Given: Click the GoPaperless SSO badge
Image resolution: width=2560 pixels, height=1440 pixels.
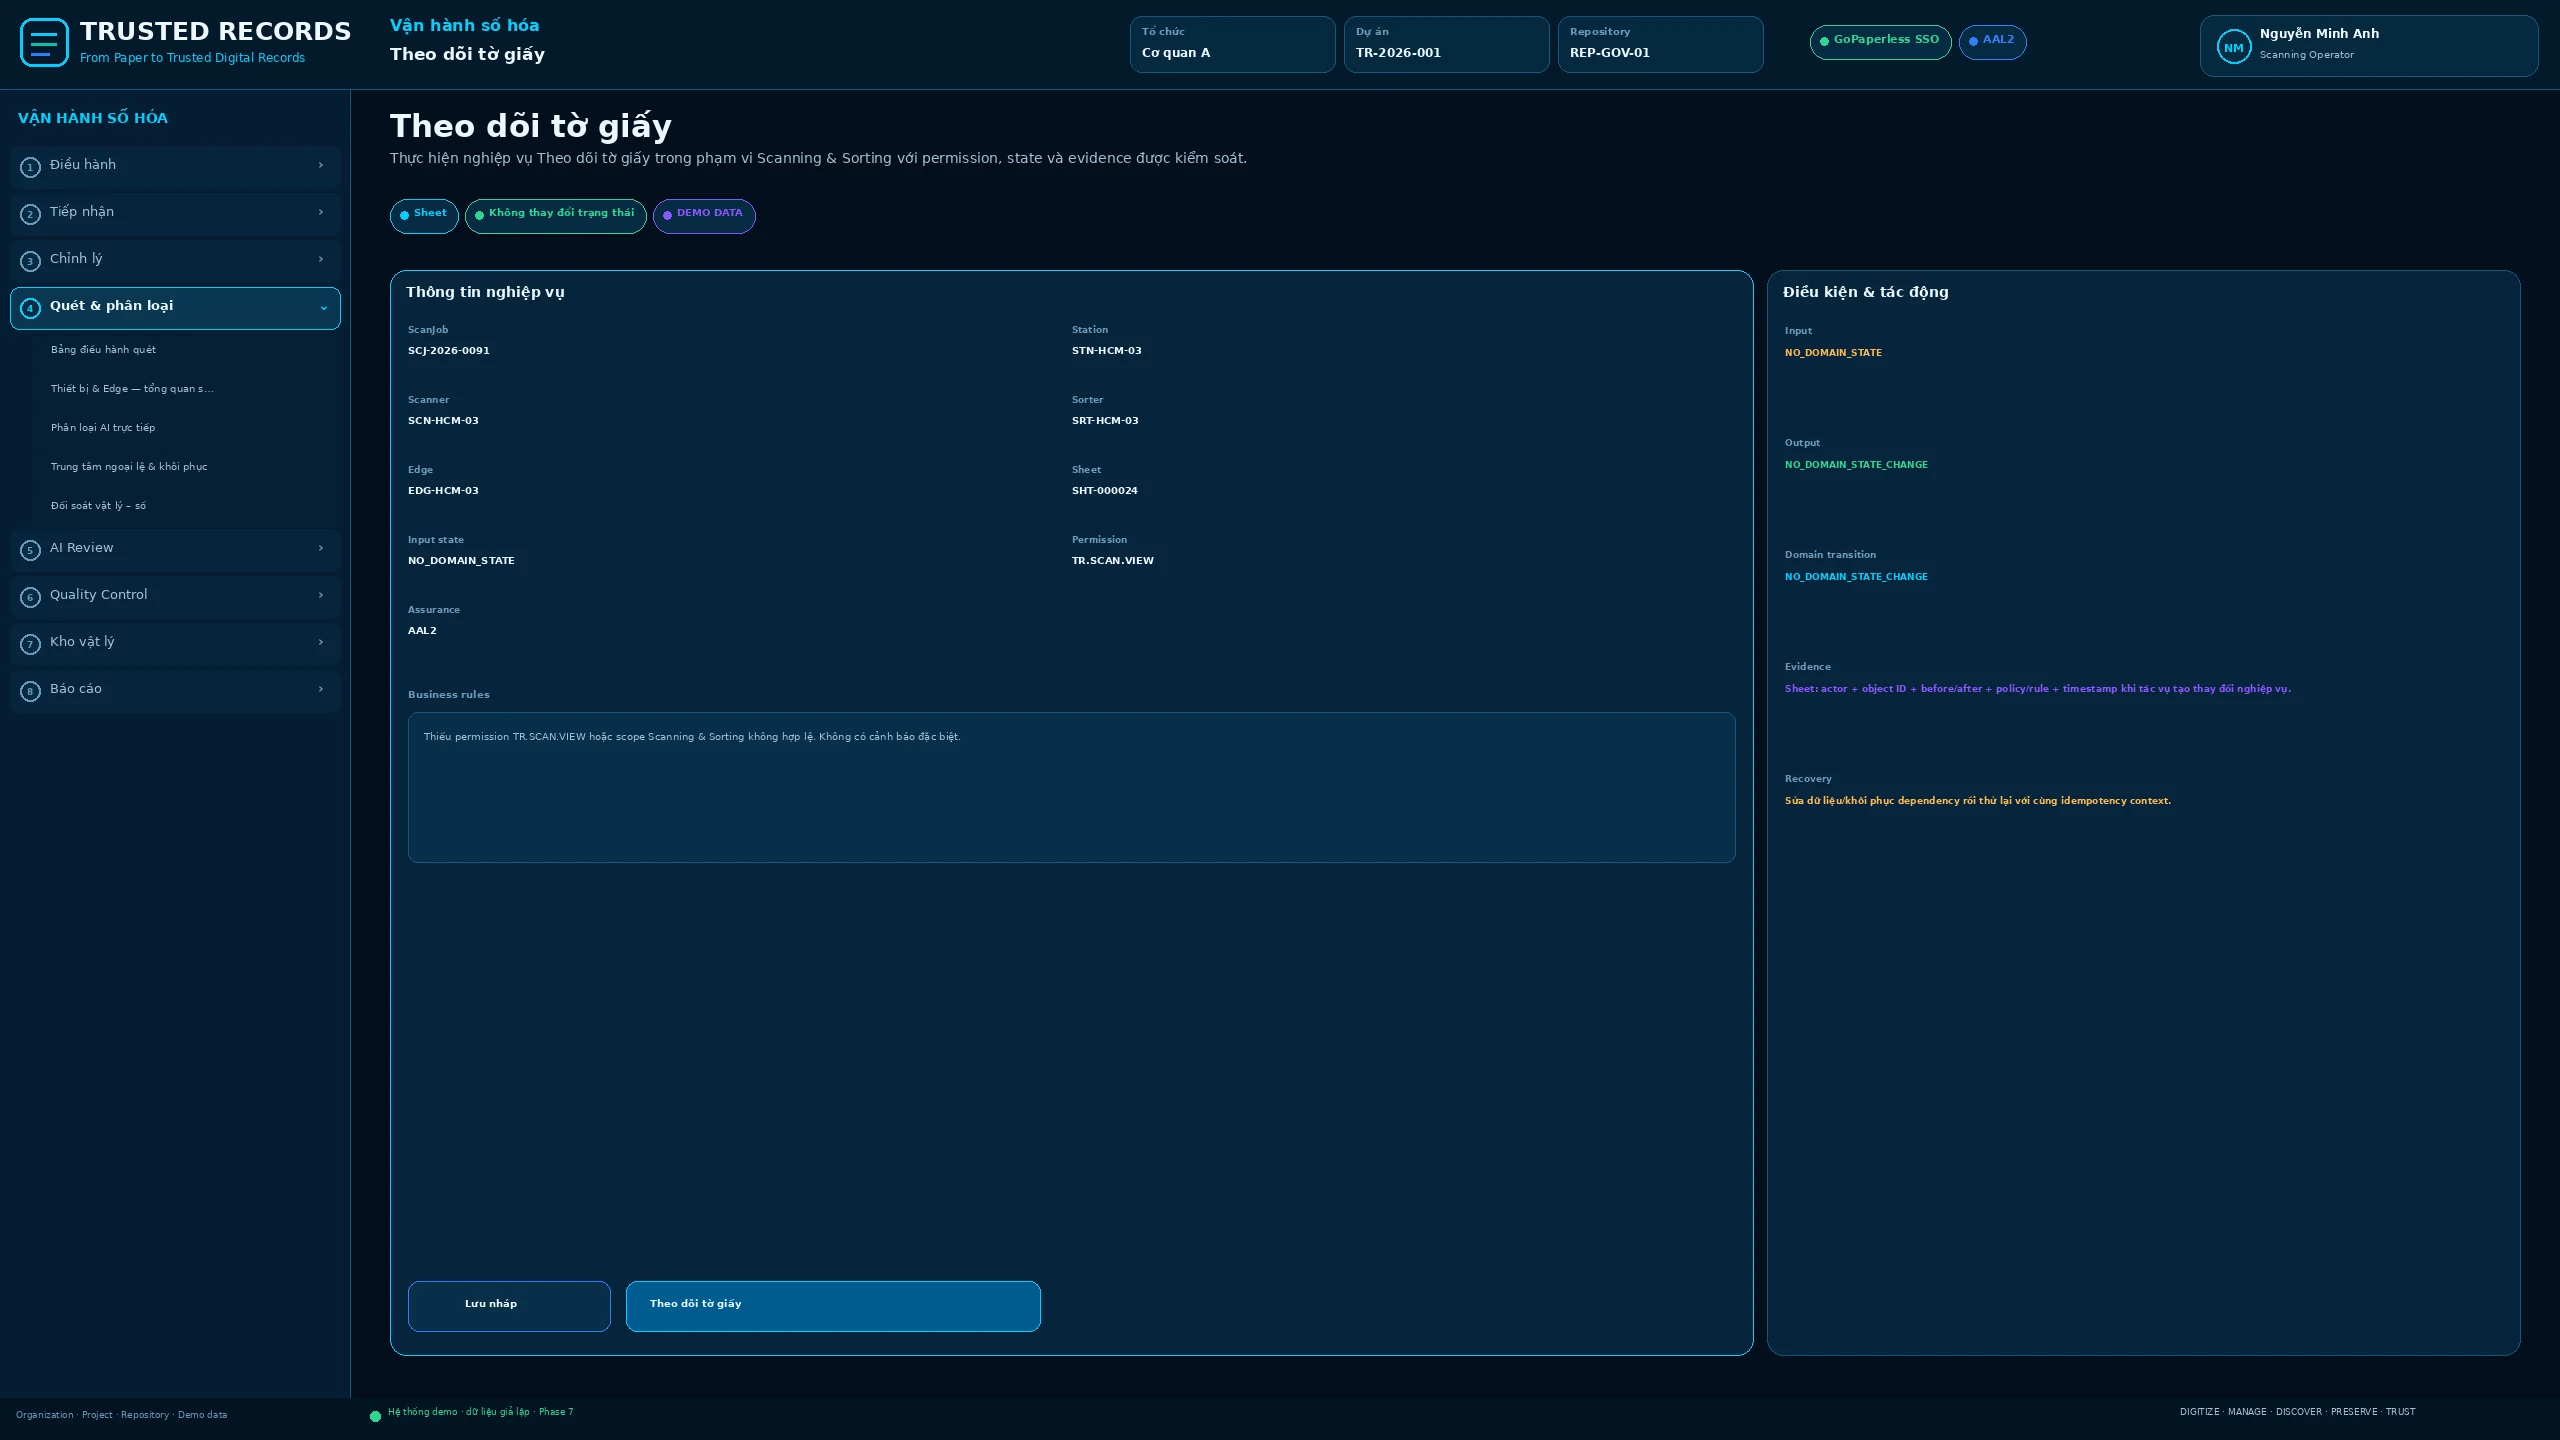Looking at the screenshot, I should (1880, 42).
